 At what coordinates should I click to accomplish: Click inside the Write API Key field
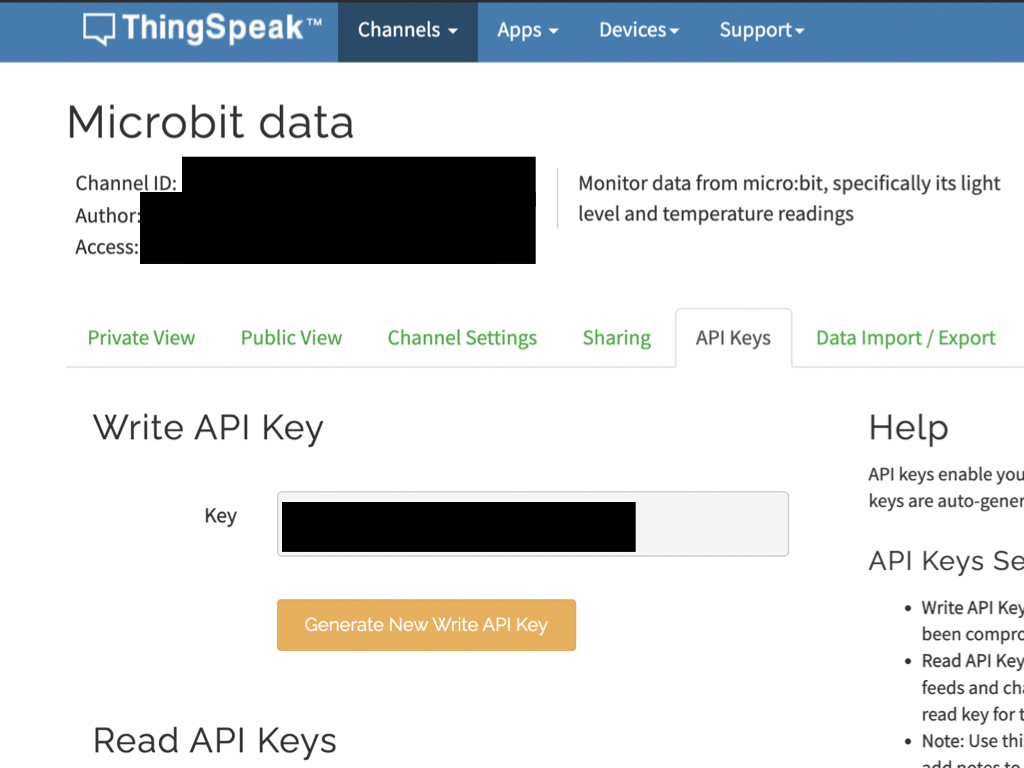533,524
